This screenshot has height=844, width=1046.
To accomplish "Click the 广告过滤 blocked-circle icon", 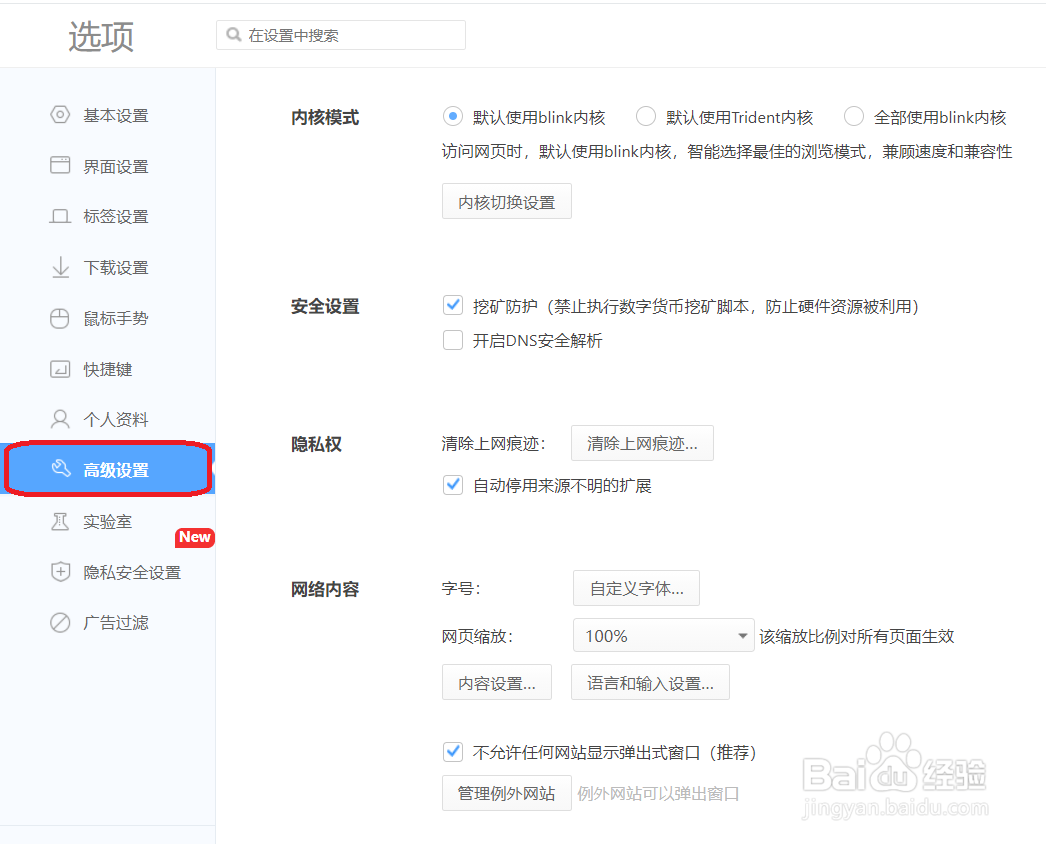I will pos(60,622).
